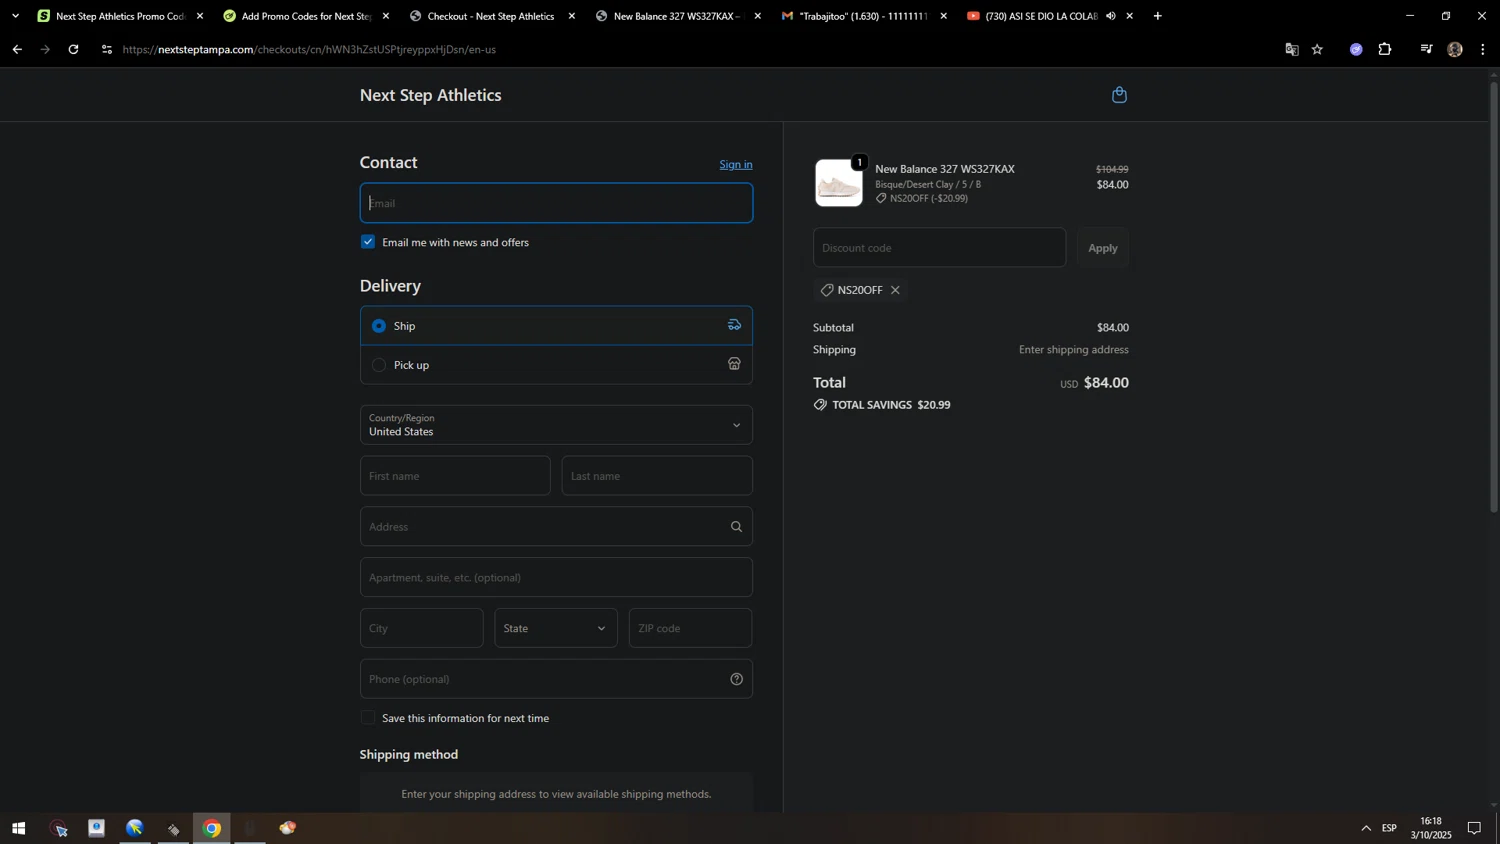The width and height of the screenshot is (1500, 844).
Task: Toggle Email me with news and offers
Action: pyautogui.click(x=368, y=242)
